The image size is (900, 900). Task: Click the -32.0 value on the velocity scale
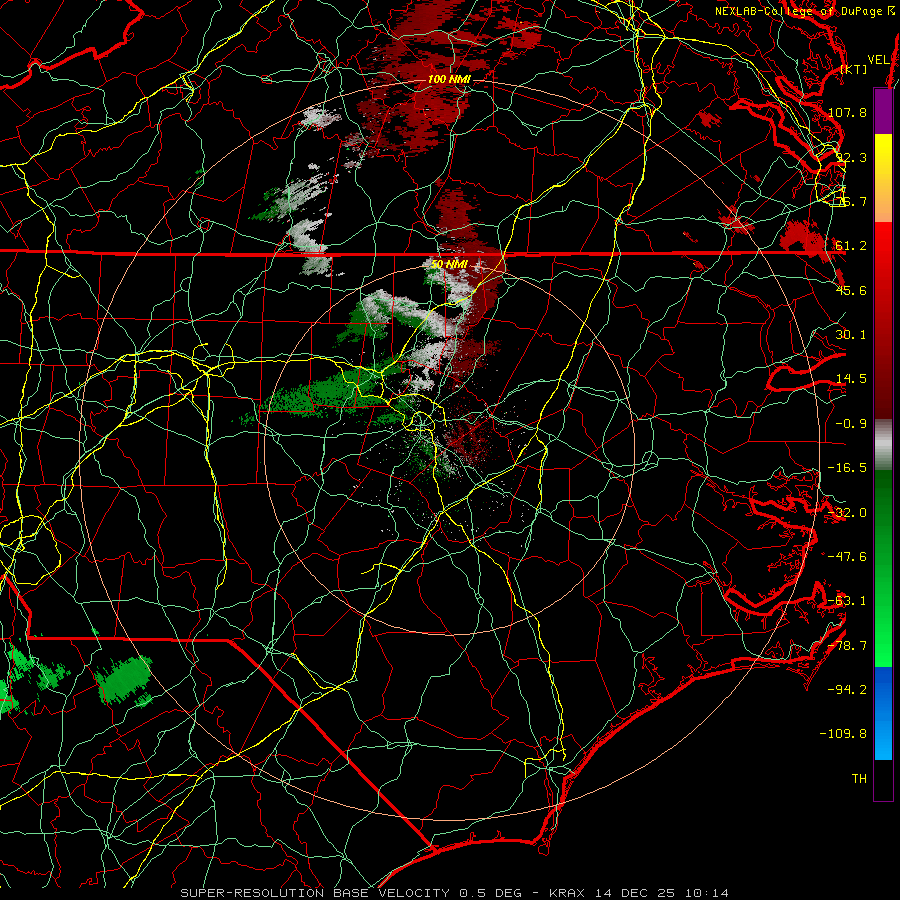[x=847, y=513]
